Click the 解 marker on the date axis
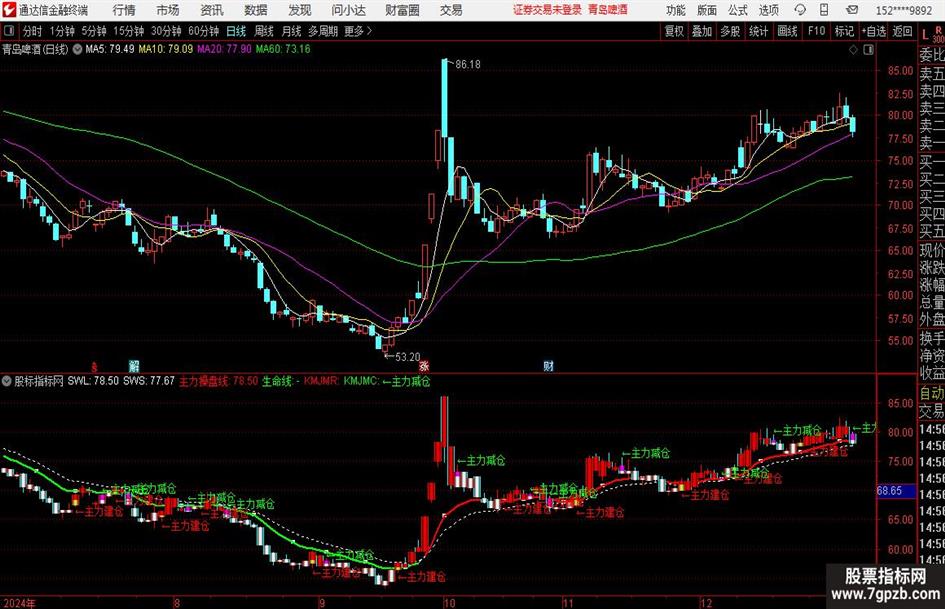945x609 pixels. click(134, 365)
